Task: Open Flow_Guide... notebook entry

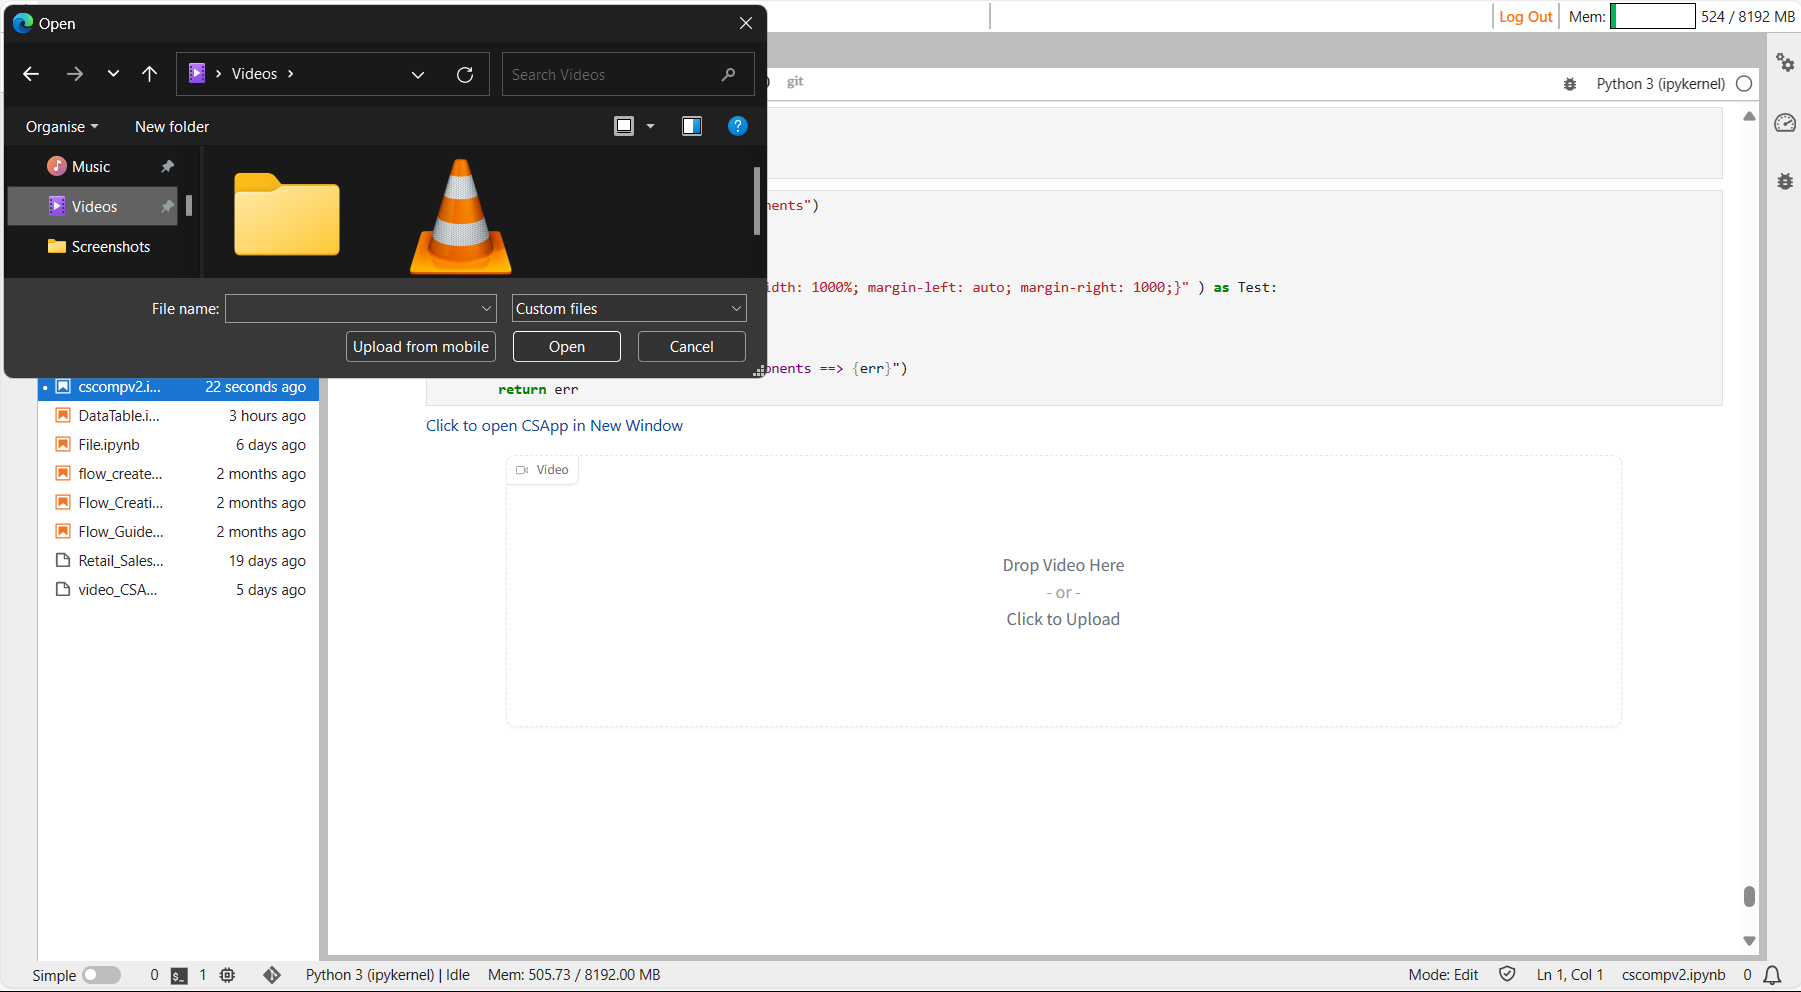Action: coord(179,532)
